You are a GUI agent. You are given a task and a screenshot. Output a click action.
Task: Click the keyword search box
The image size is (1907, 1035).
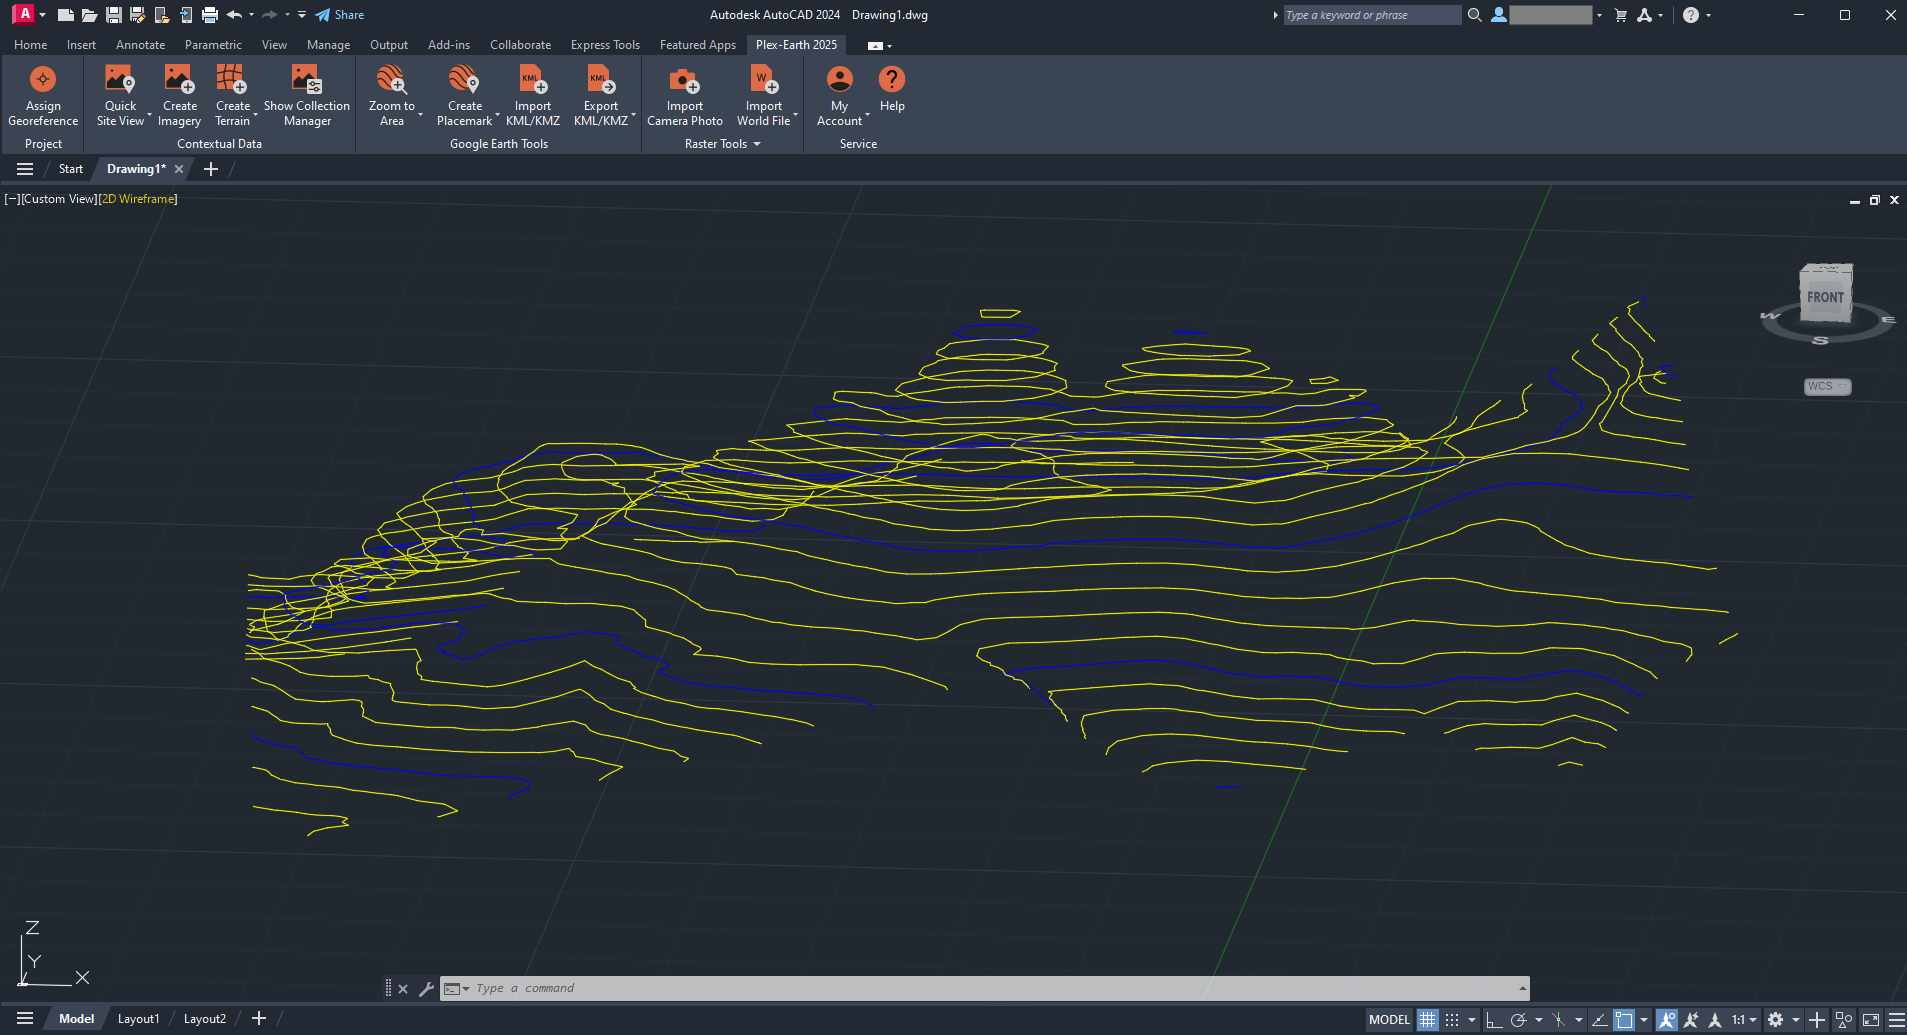(x=1371, y=15)
